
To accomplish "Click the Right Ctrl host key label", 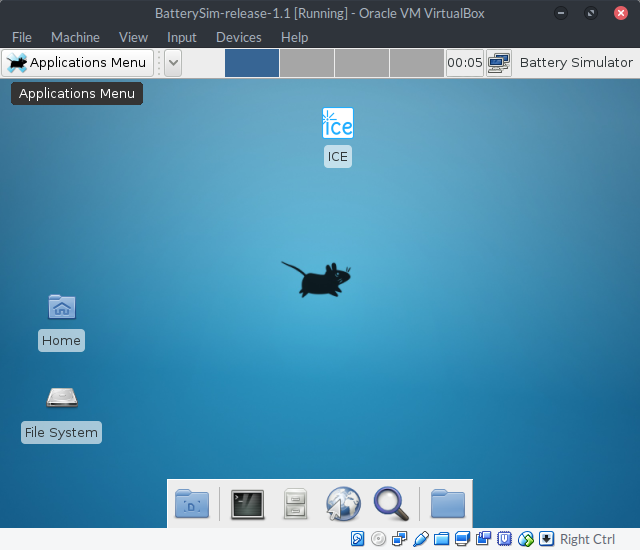I will [587, 539].
